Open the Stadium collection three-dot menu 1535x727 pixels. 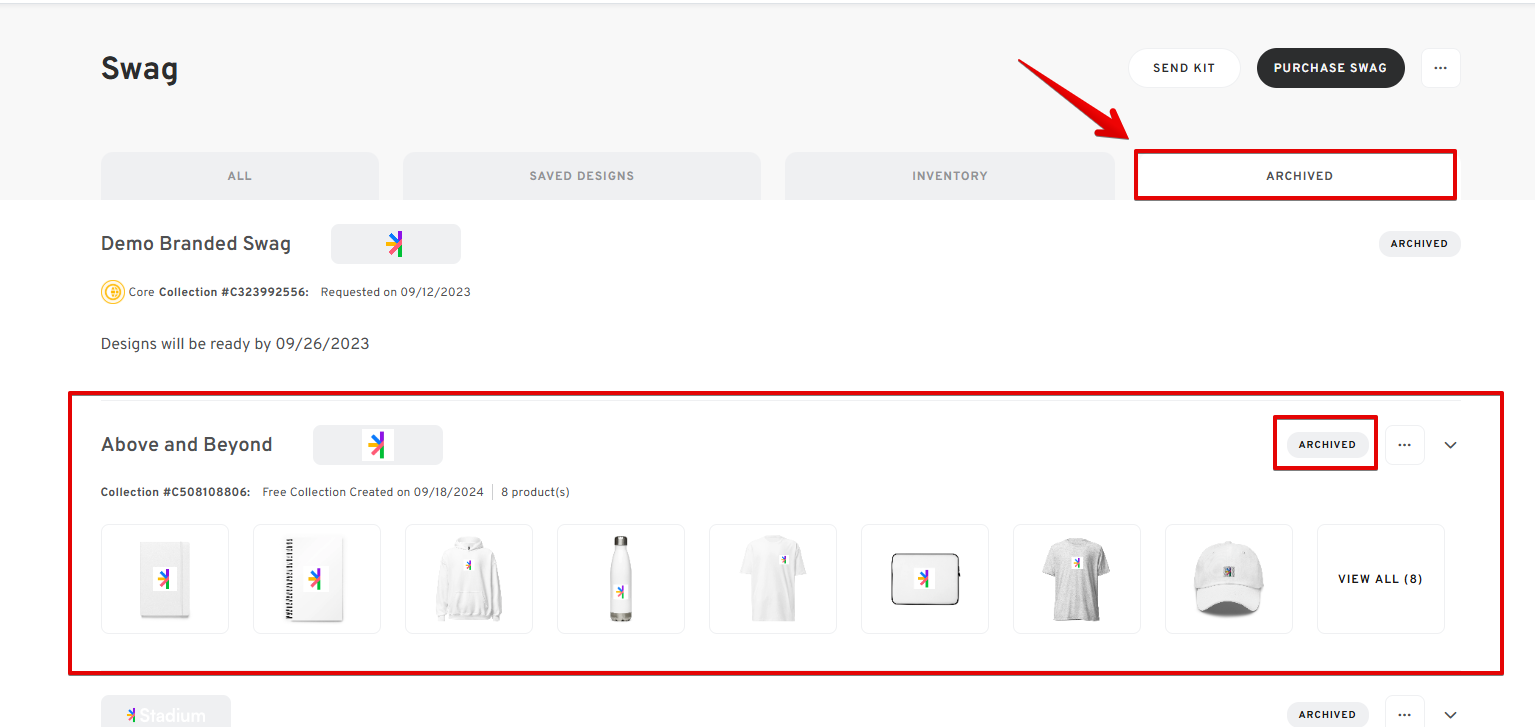coord(1404,714)
